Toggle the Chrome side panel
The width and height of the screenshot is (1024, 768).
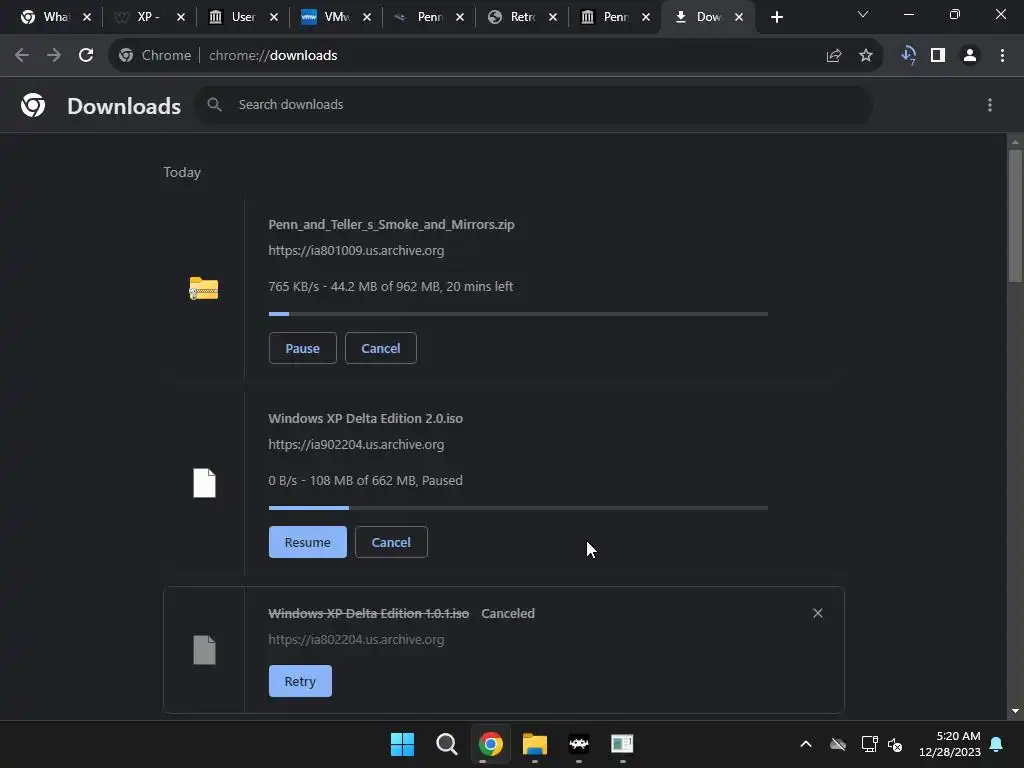(x=938, y=56)
